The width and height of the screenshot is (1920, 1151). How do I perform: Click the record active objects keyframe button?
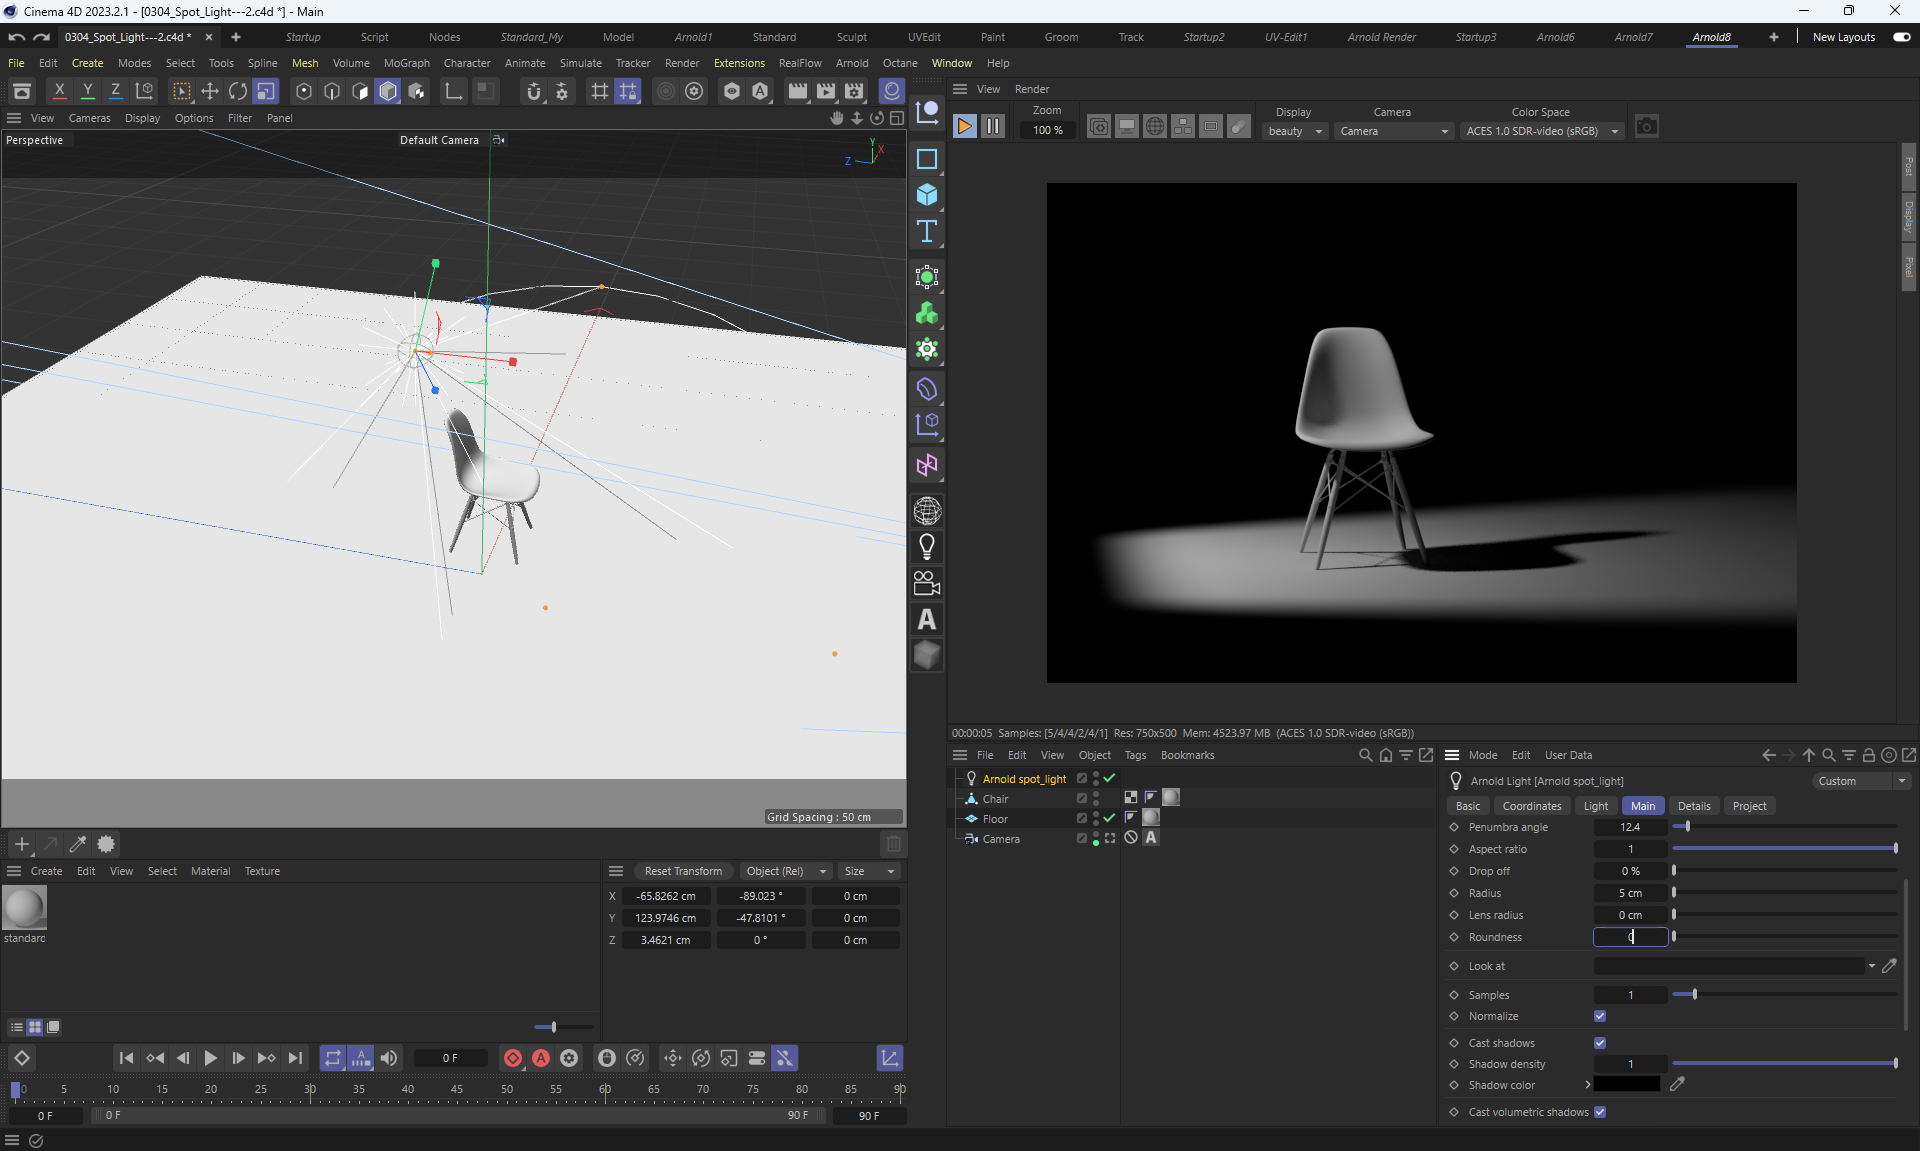click(x=513, y=1058)
